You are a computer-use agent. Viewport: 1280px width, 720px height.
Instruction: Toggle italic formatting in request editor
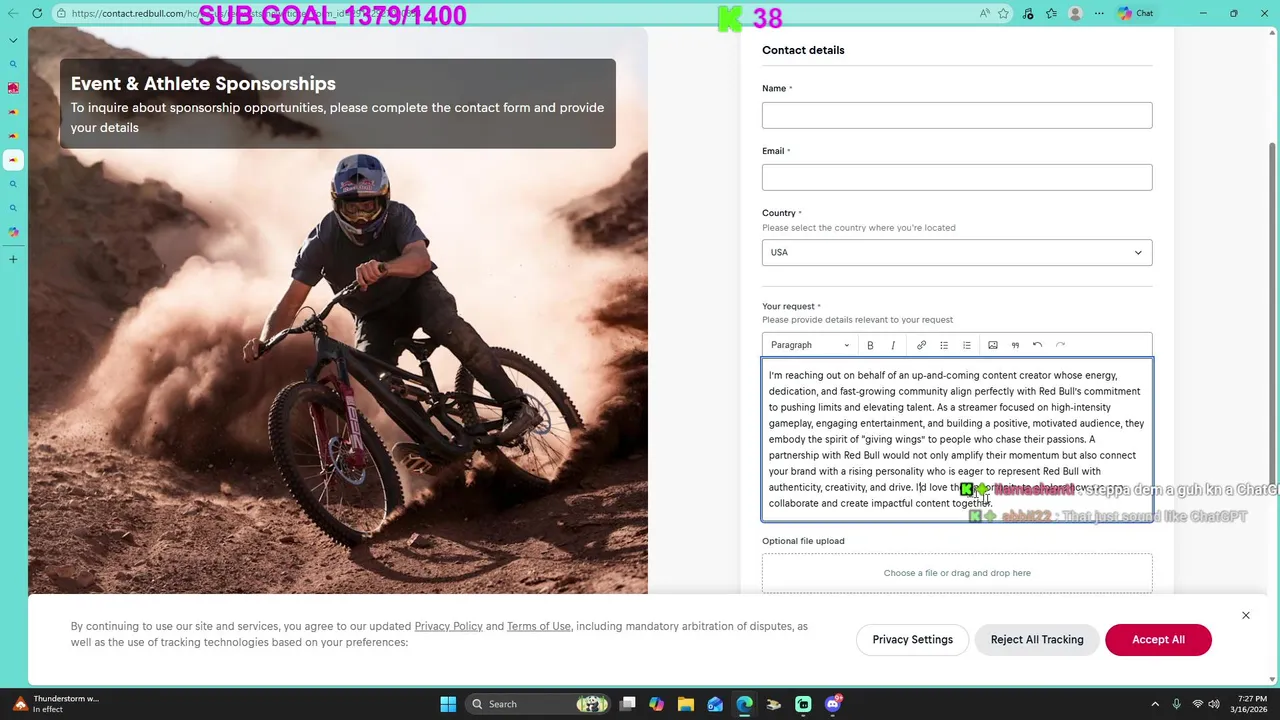click(893, 345)
